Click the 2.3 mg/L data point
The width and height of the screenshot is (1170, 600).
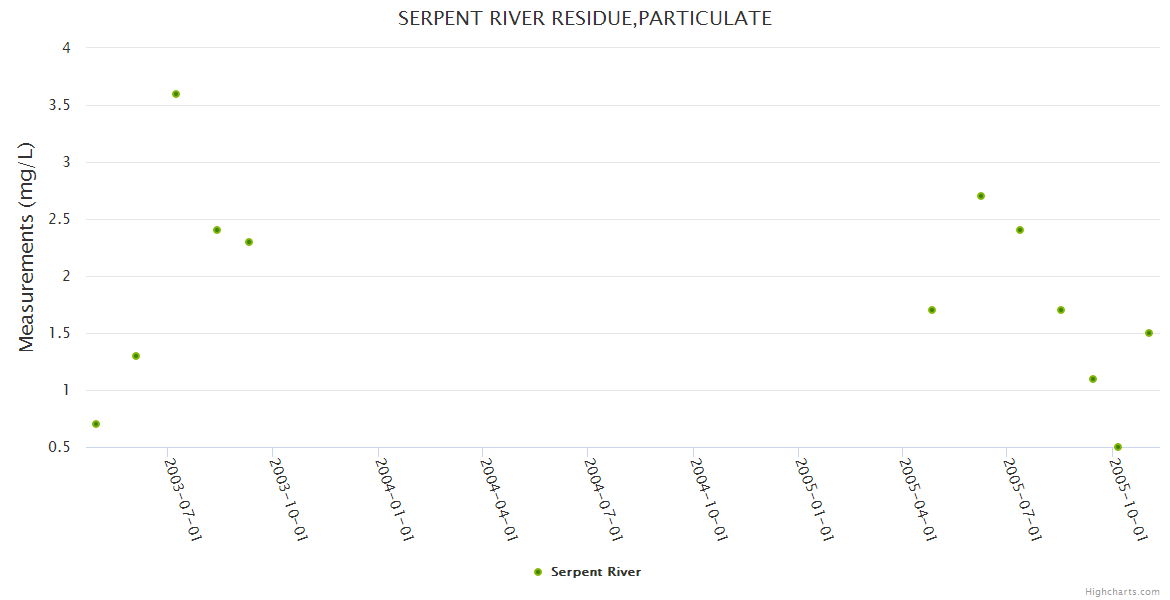tap(249, 242)
